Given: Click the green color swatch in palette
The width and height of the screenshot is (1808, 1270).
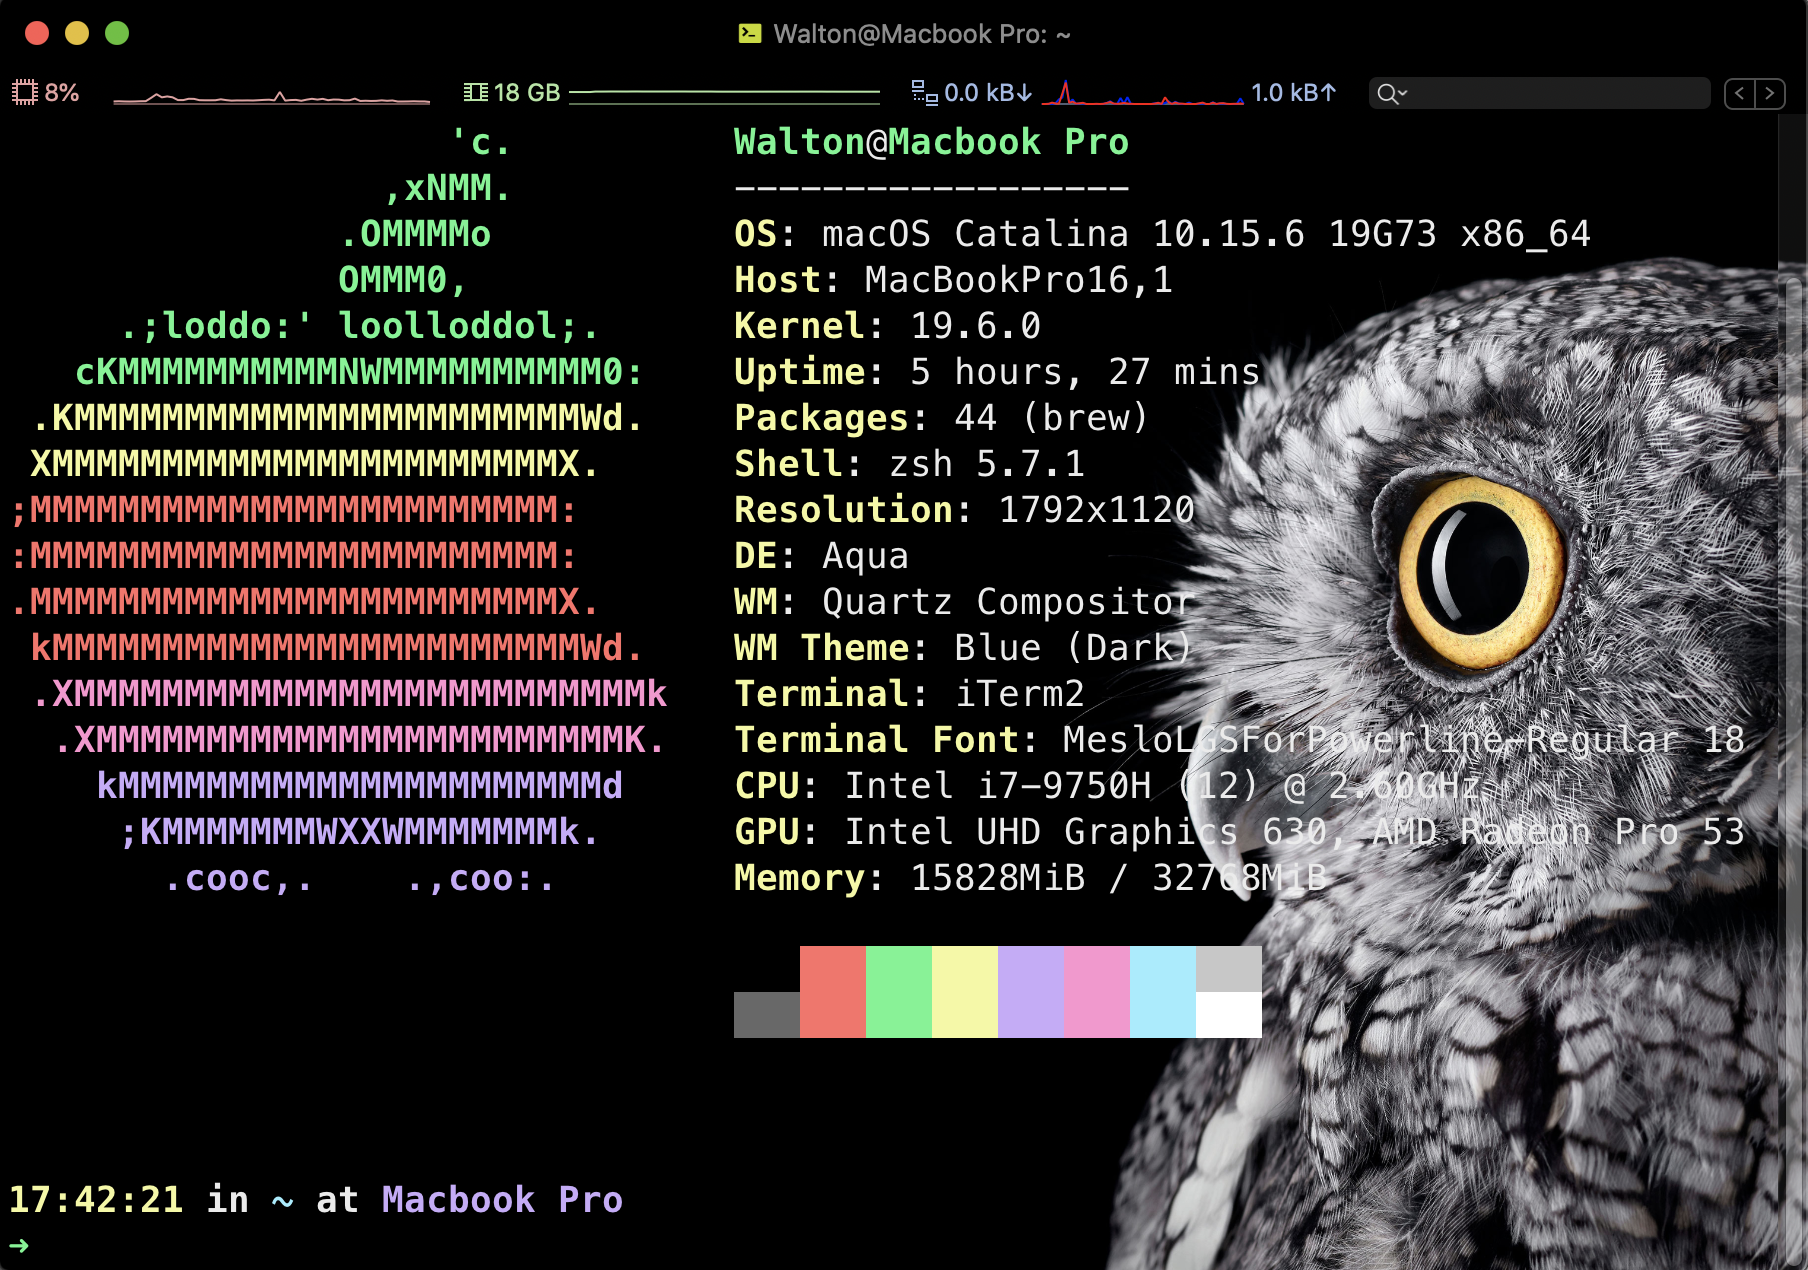Looking at the screenshot, I should tap(899, 992).
